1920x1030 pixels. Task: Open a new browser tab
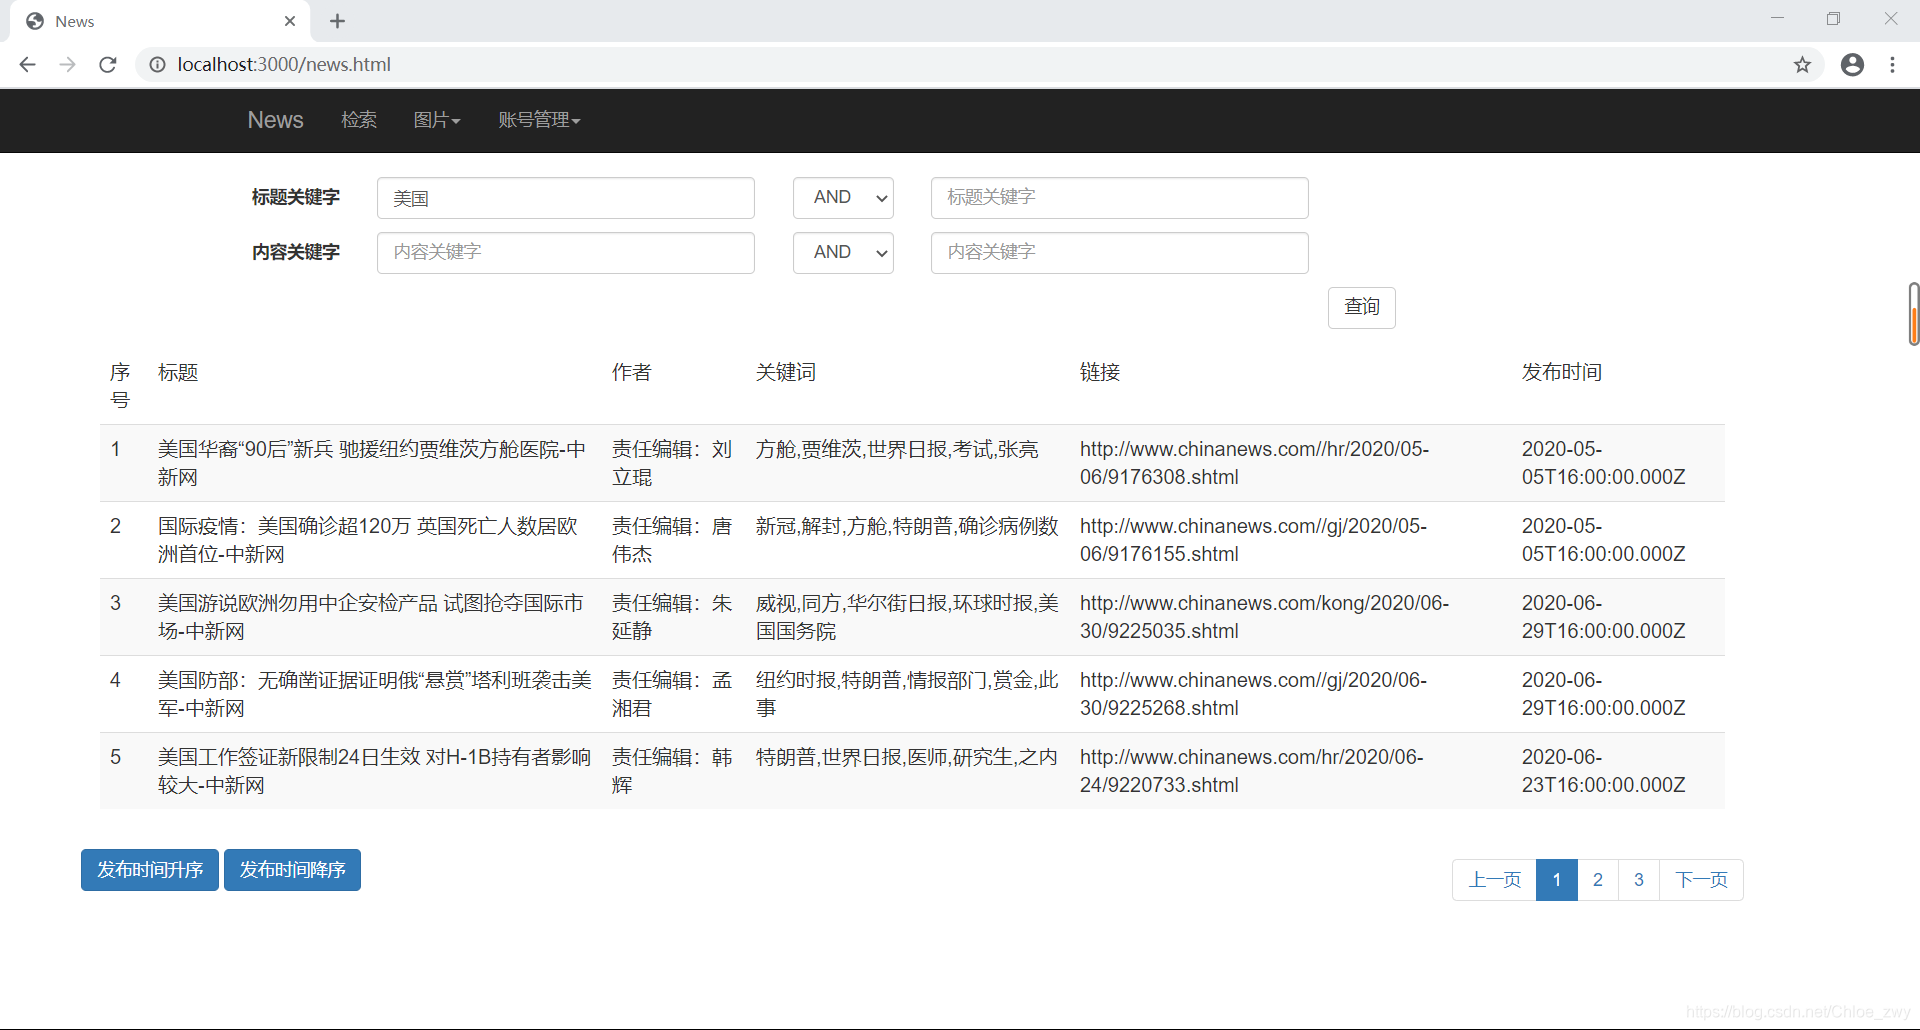pos(337,21)
